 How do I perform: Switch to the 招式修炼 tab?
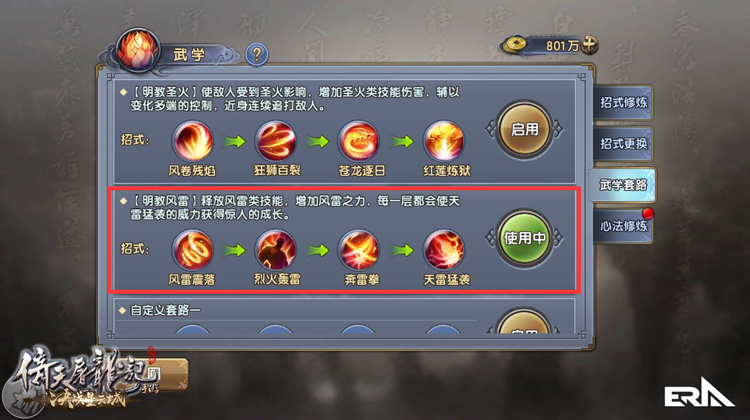[x=623, y=102]
